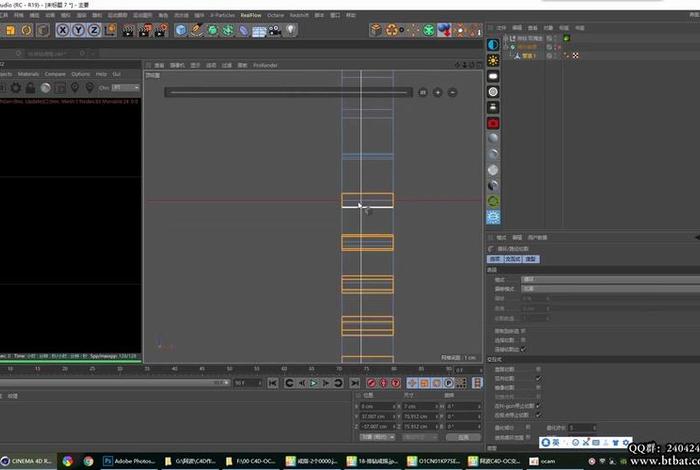Click the orange gear emitter icon

392,30
